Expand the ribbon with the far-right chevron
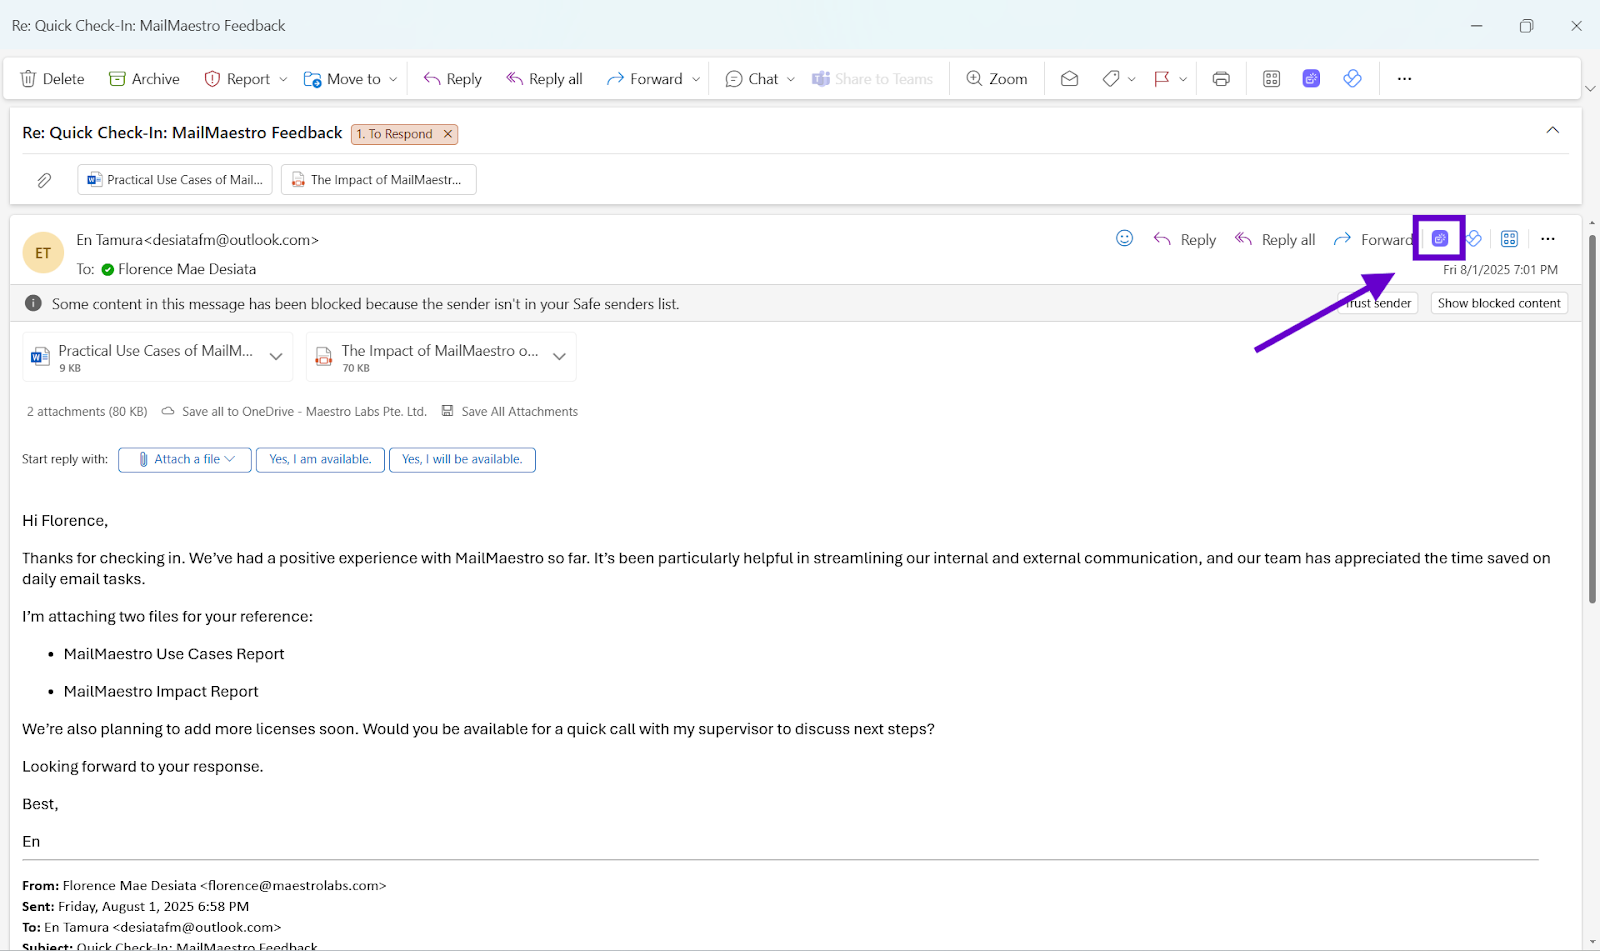The width and height of the screenshot is (1600, 951). tap(1590, 89)
